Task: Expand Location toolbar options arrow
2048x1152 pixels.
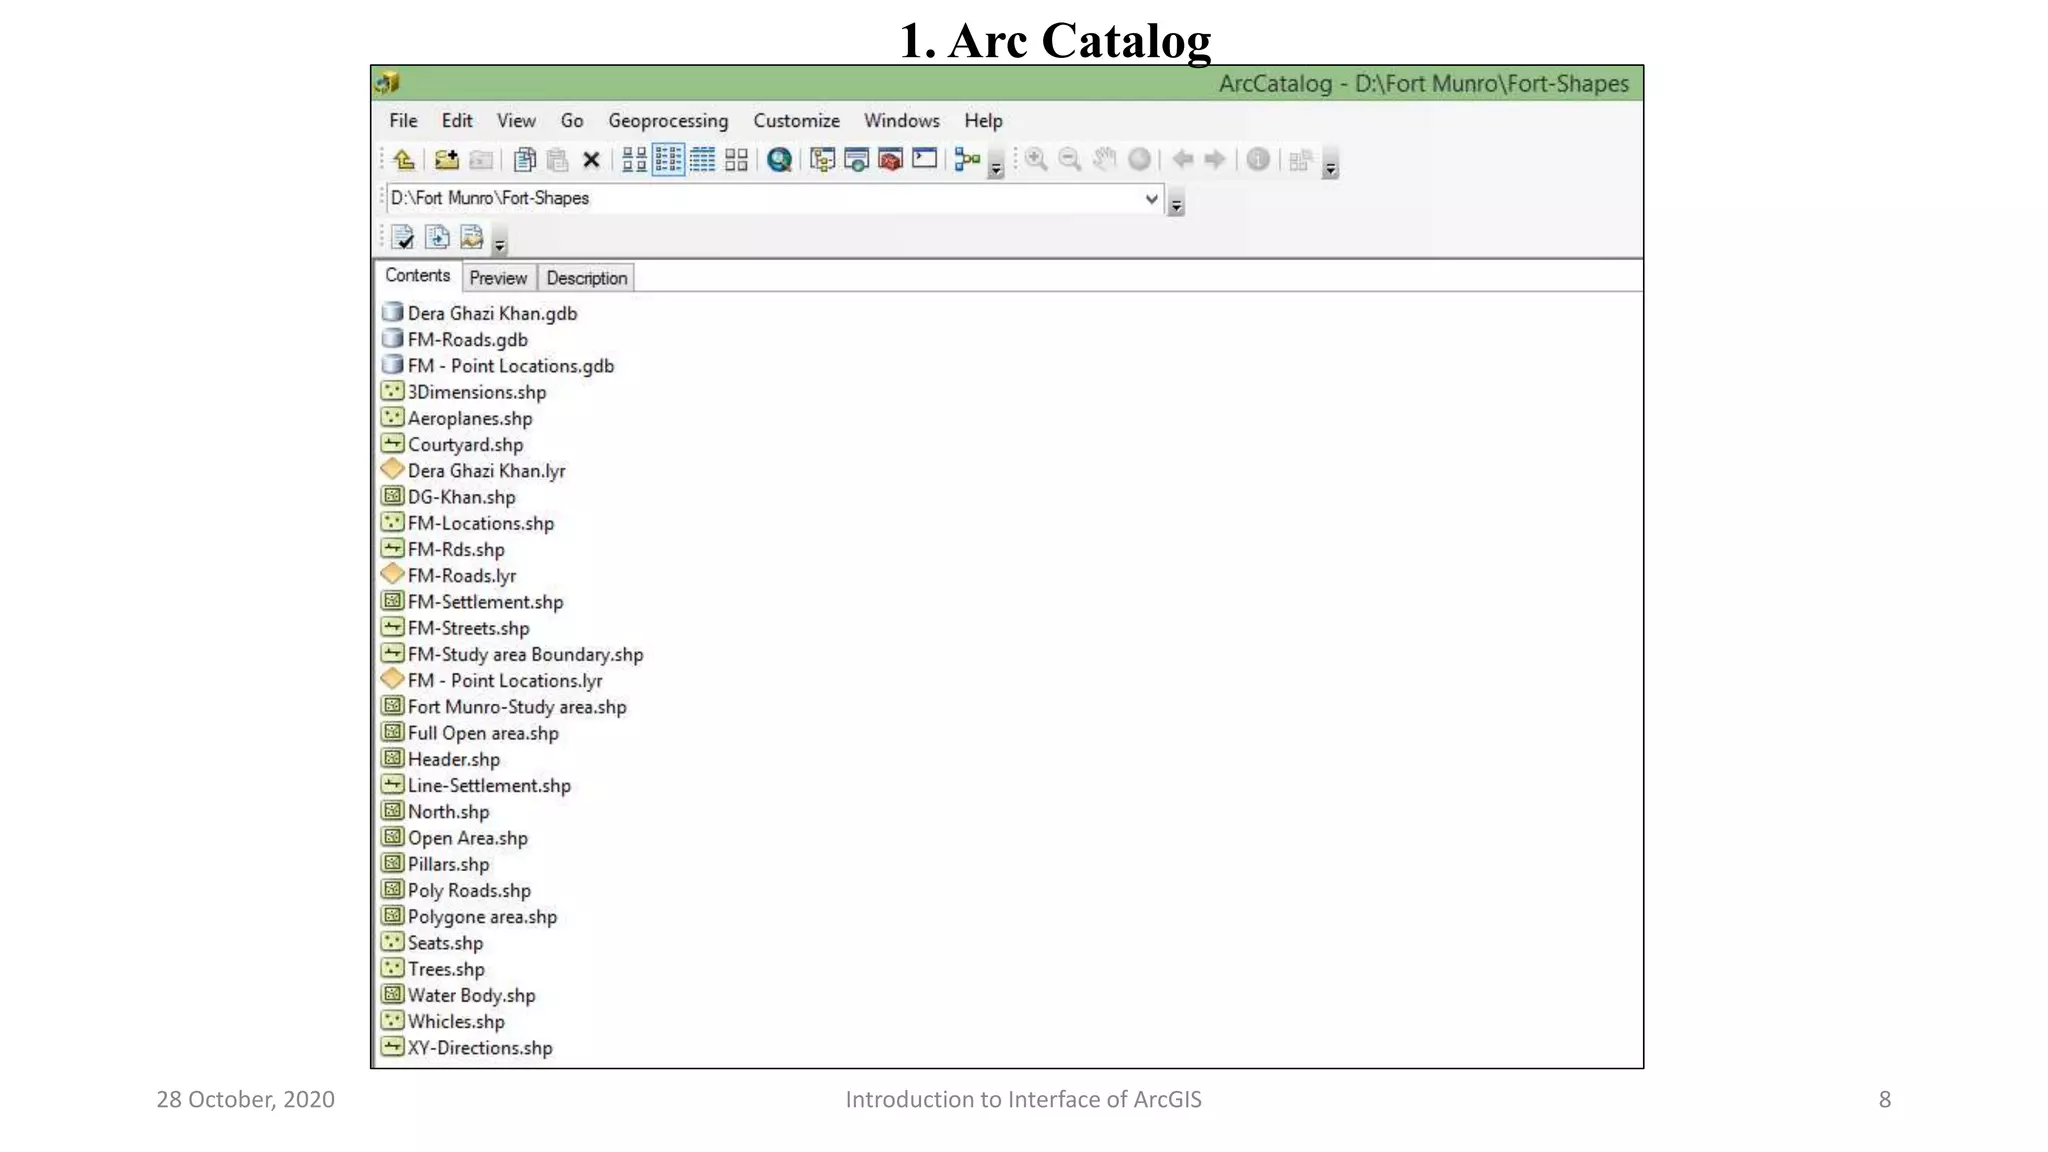Action: pyautogui.click(x=1176, y=203)
